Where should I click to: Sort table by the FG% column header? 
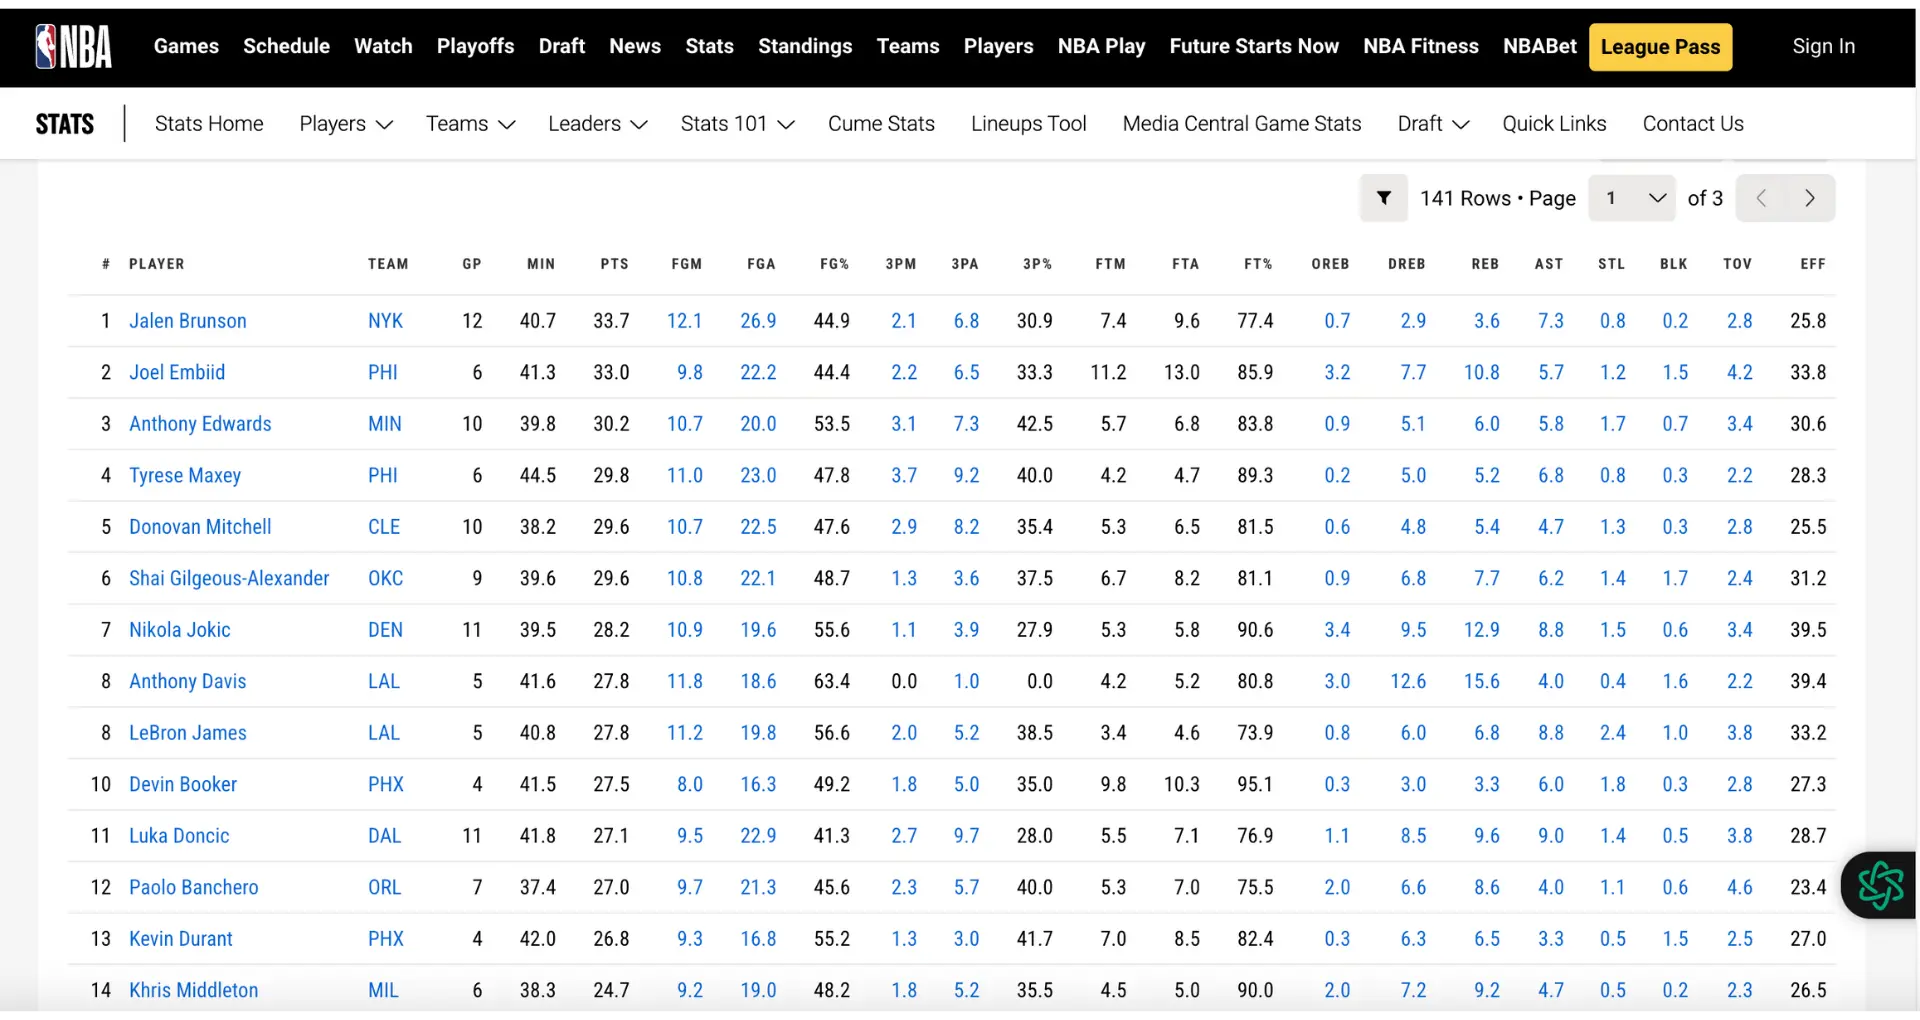(x=834, y=264)
